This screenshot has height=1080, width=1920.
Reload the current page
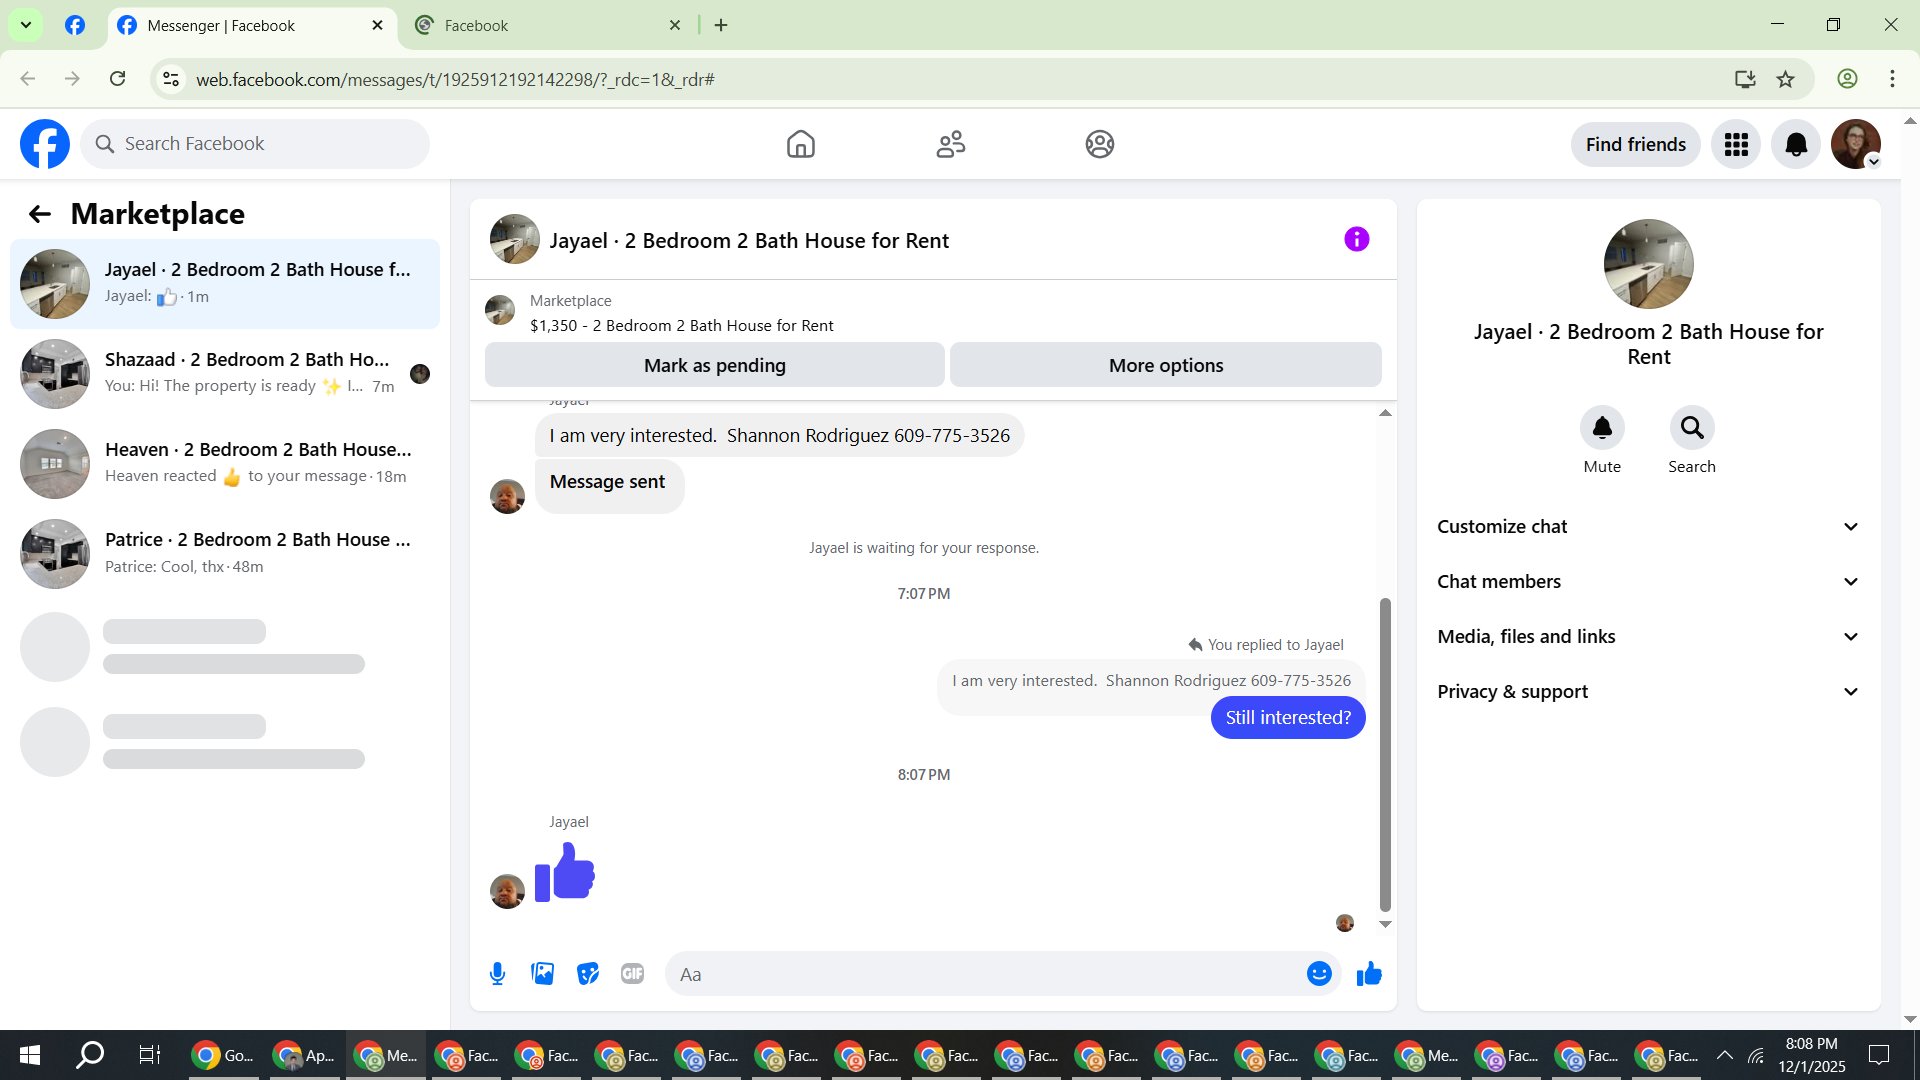[118, 79]
